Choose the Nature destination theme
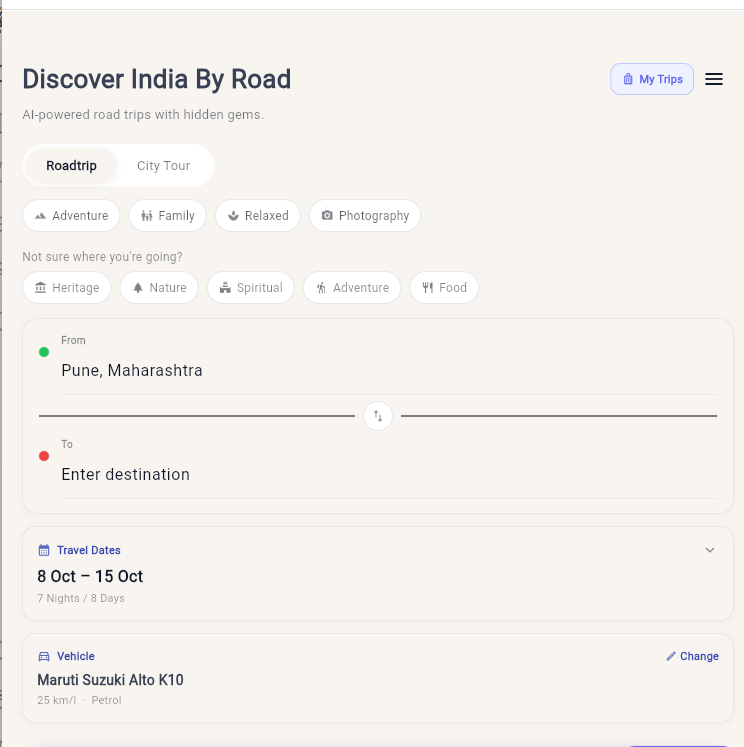 (x=159, y=288)
